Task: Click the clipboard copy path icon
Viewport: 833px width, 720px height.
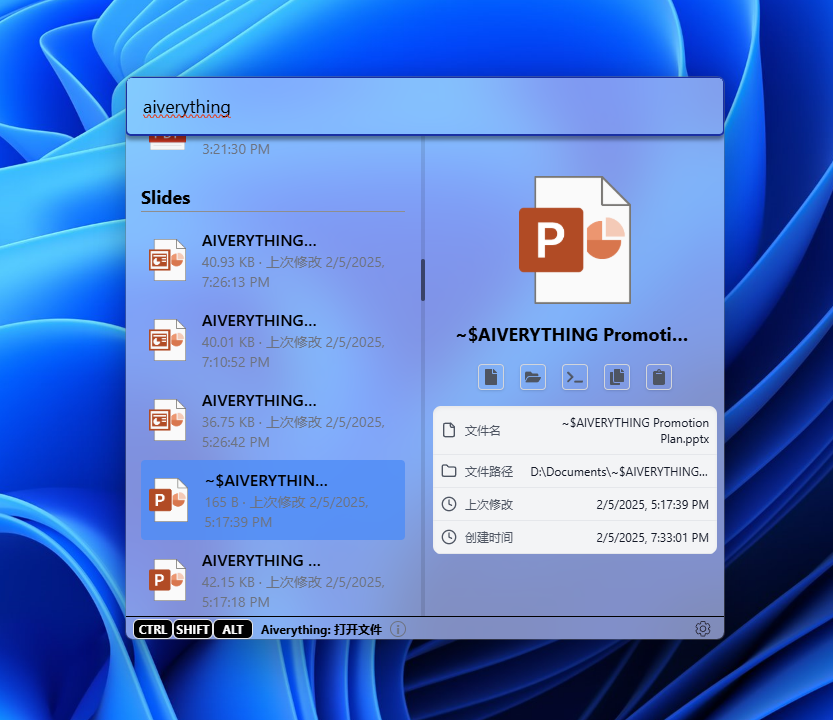Action: pos(659,377)
